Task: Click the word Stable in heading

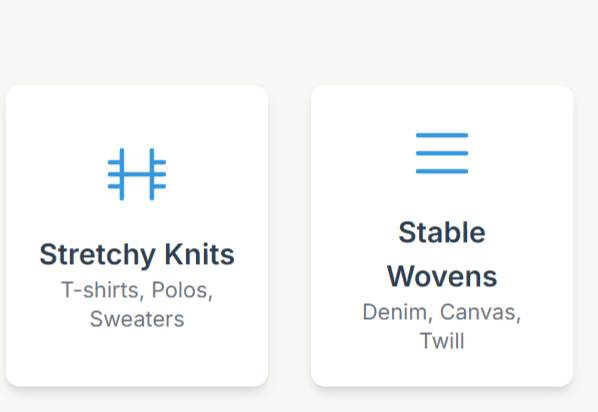Action: tap(442, 232)
